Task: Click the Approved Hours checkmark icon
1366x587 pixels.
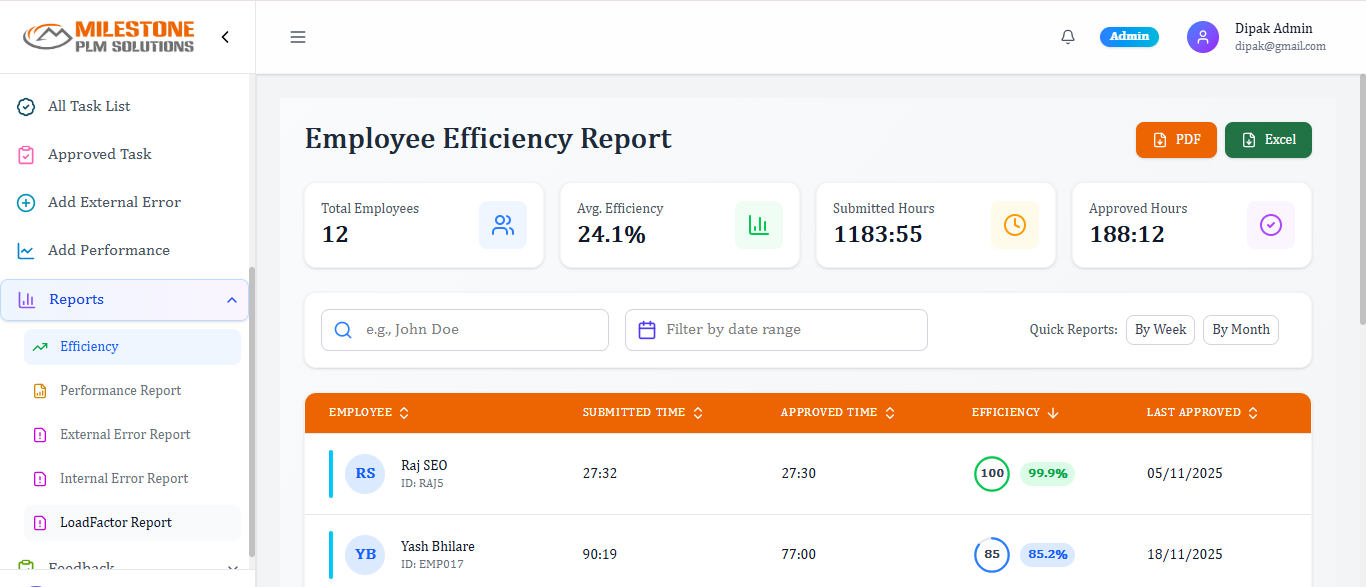Action: click(x=1271, y=225)
